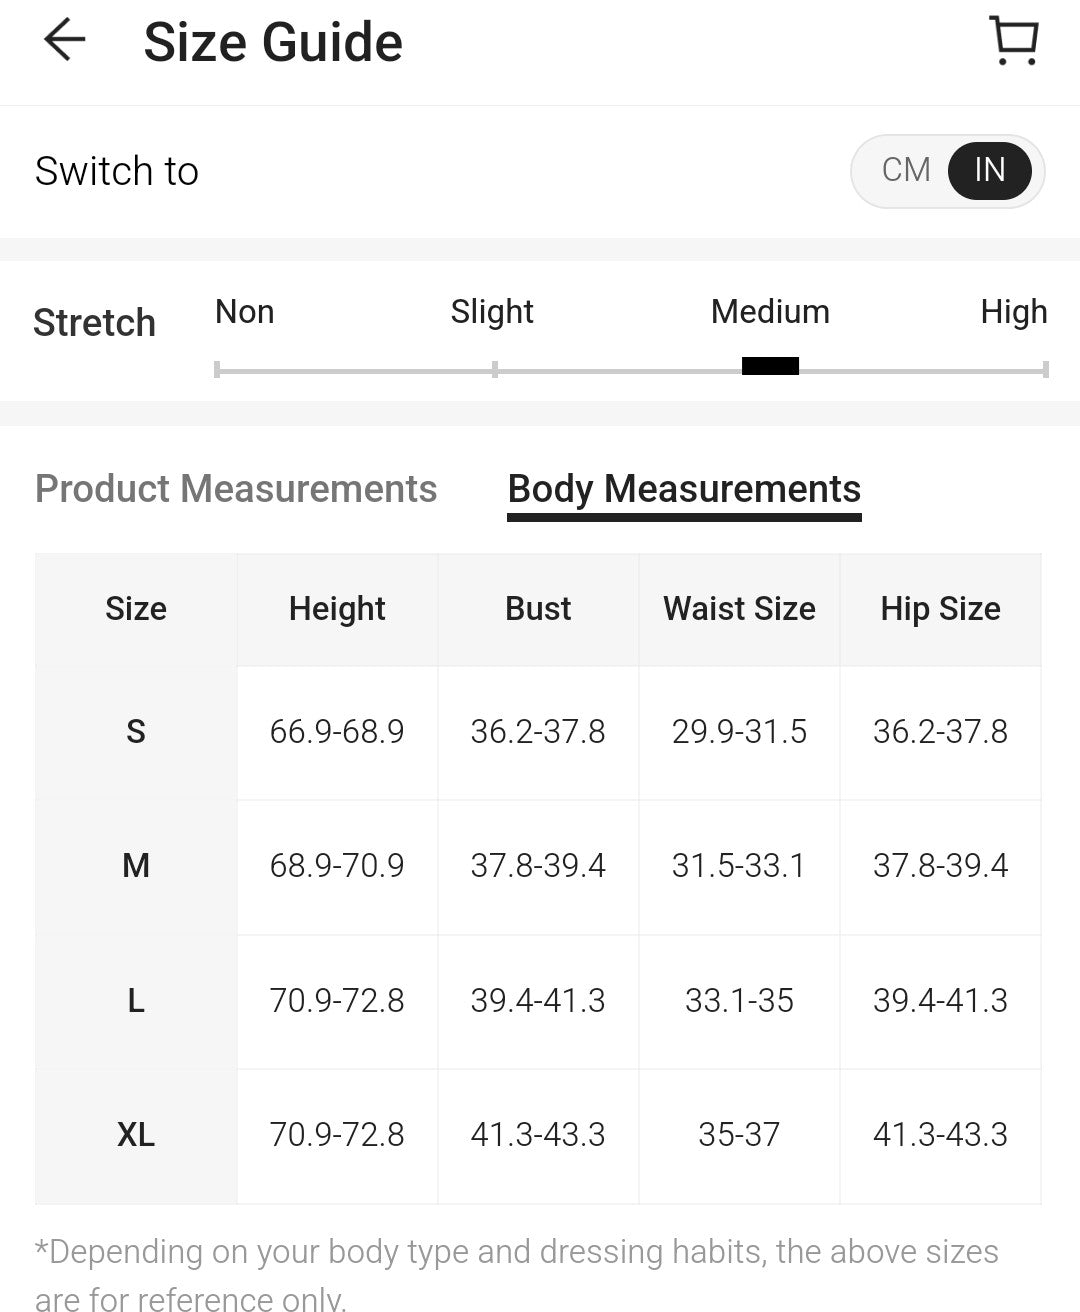The height and width of the screenshot is (1312, 1080).
Task: Click the Slight stretch label
Action: coord(492,312)
